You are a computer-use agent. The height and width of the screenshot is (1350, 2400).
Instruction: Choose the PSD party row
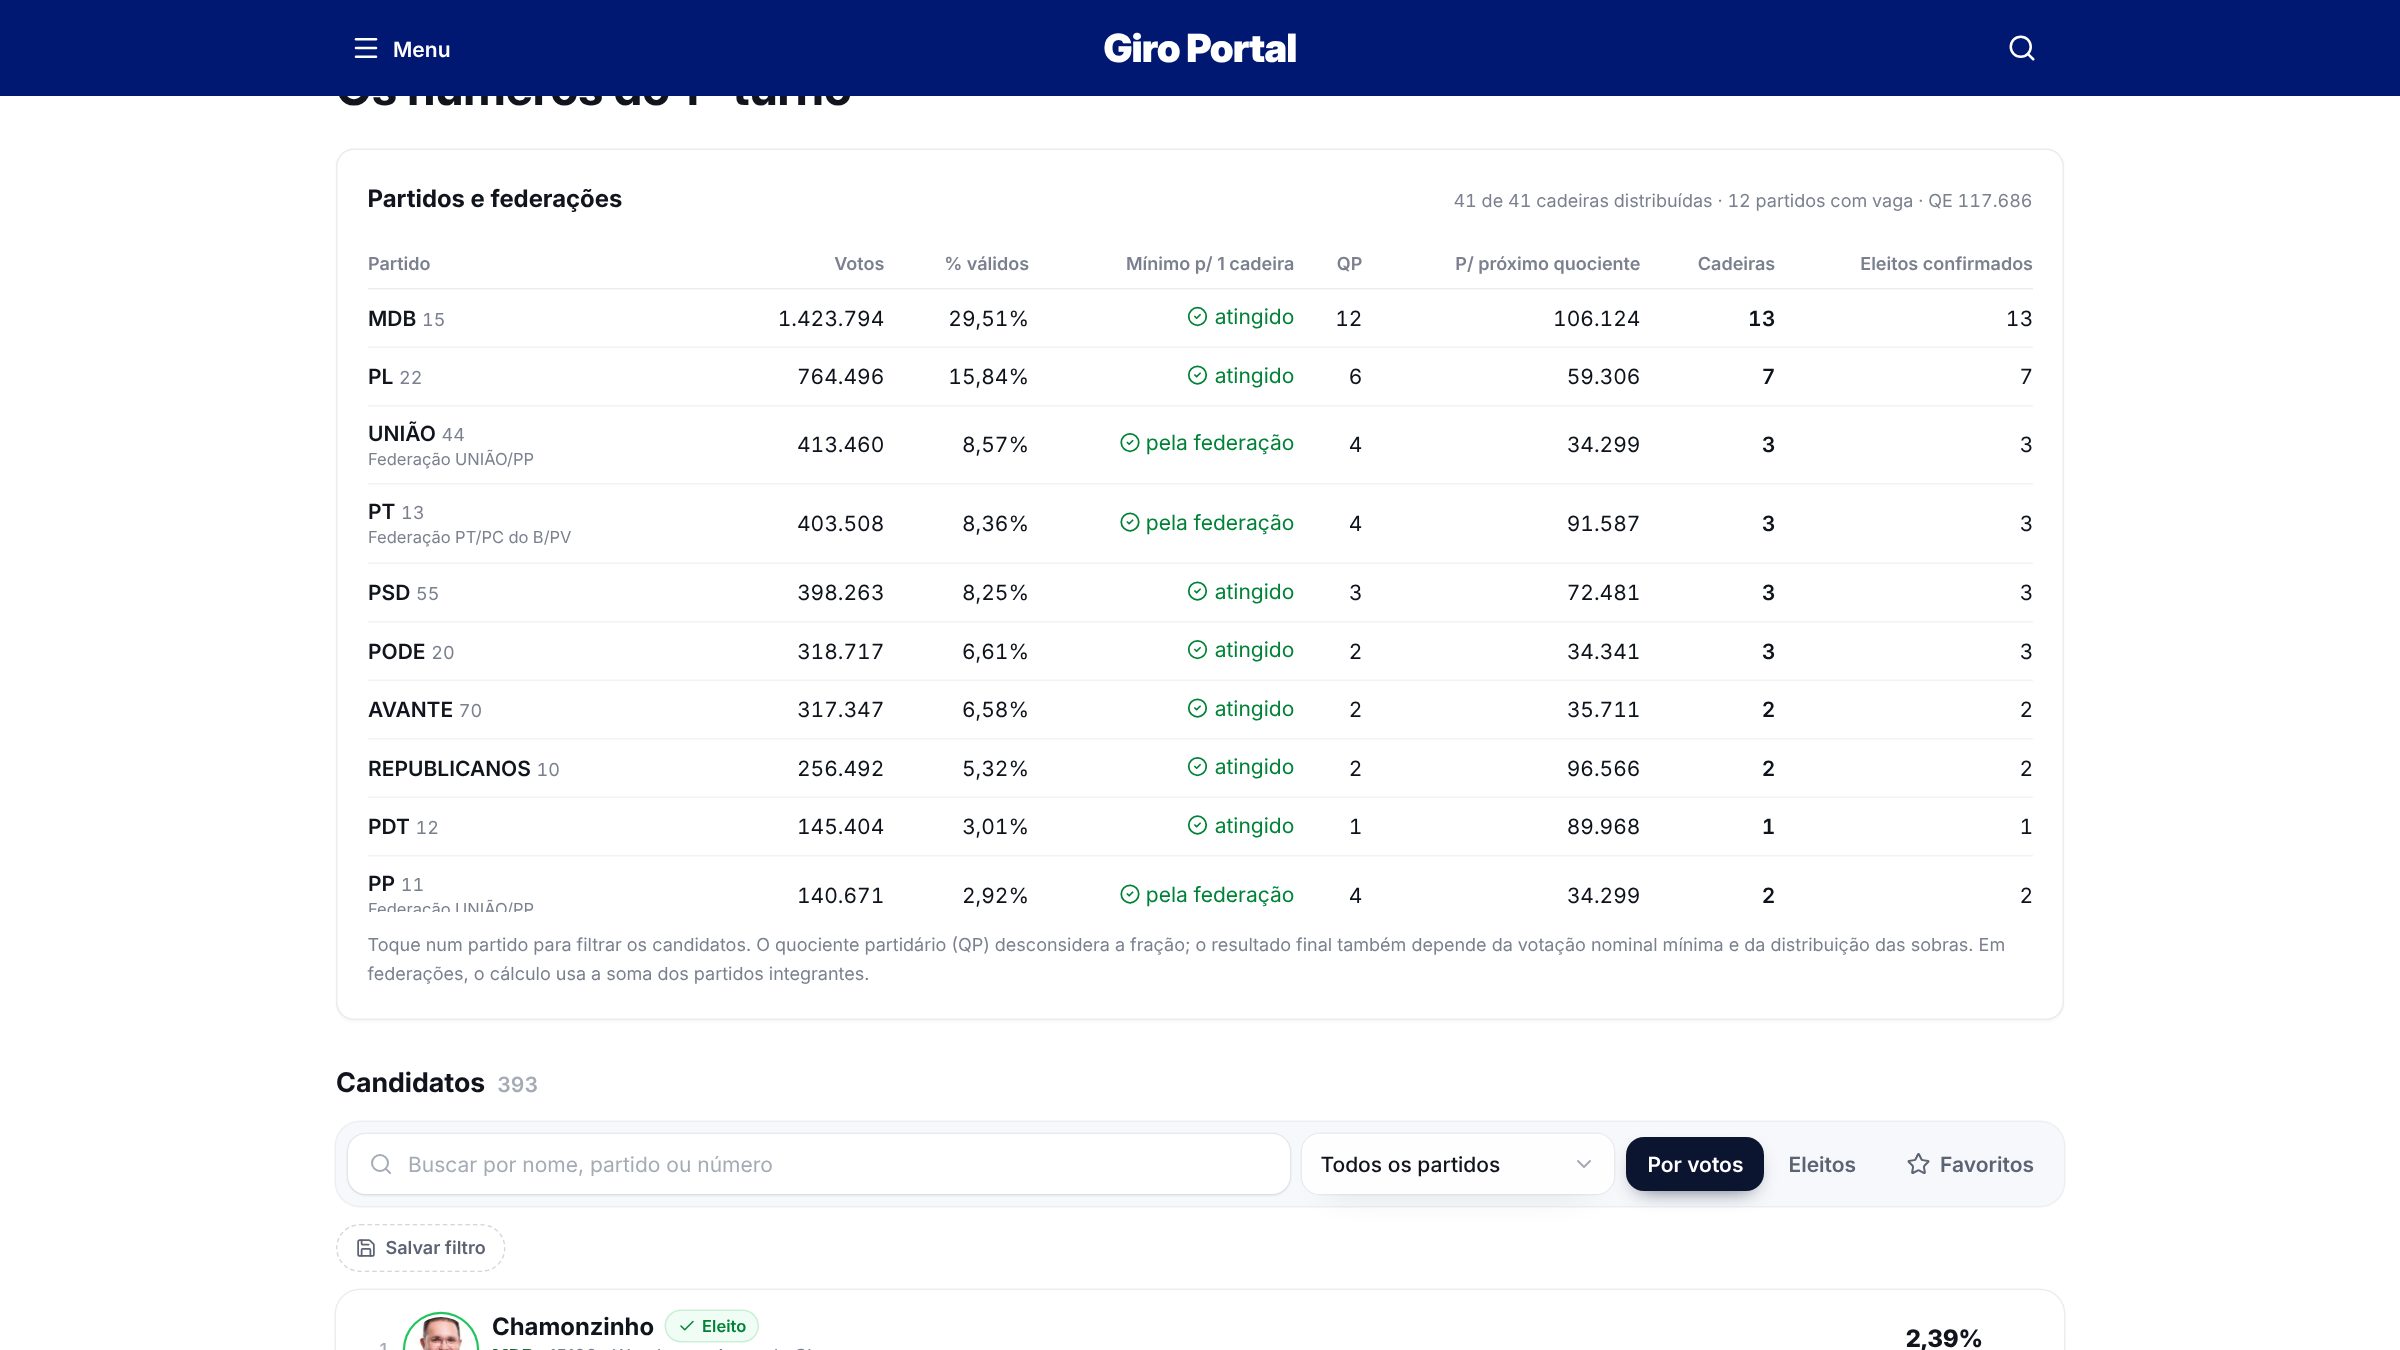[1199, 593]
